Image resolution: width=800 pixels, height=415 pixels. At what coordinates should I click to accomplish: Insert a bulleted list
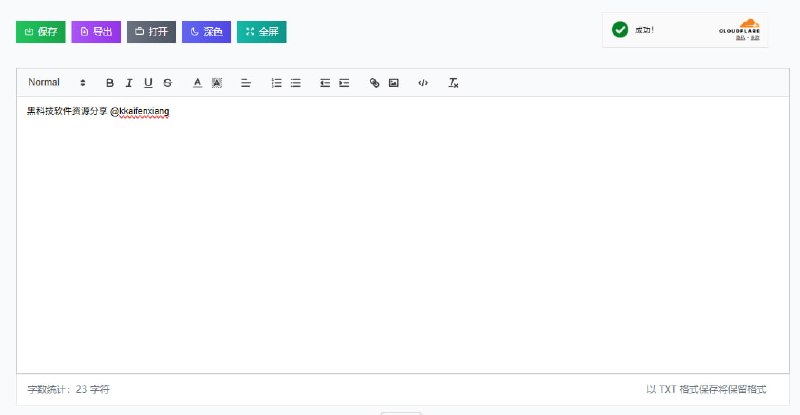296,83
